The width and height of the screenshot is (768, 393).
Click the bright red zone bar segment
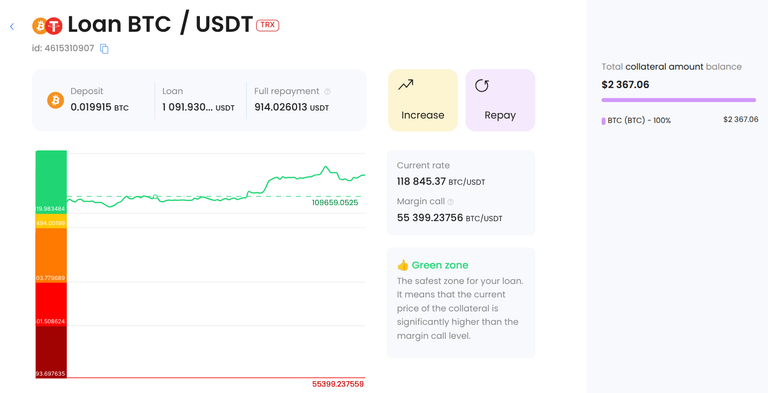point(51,304)
